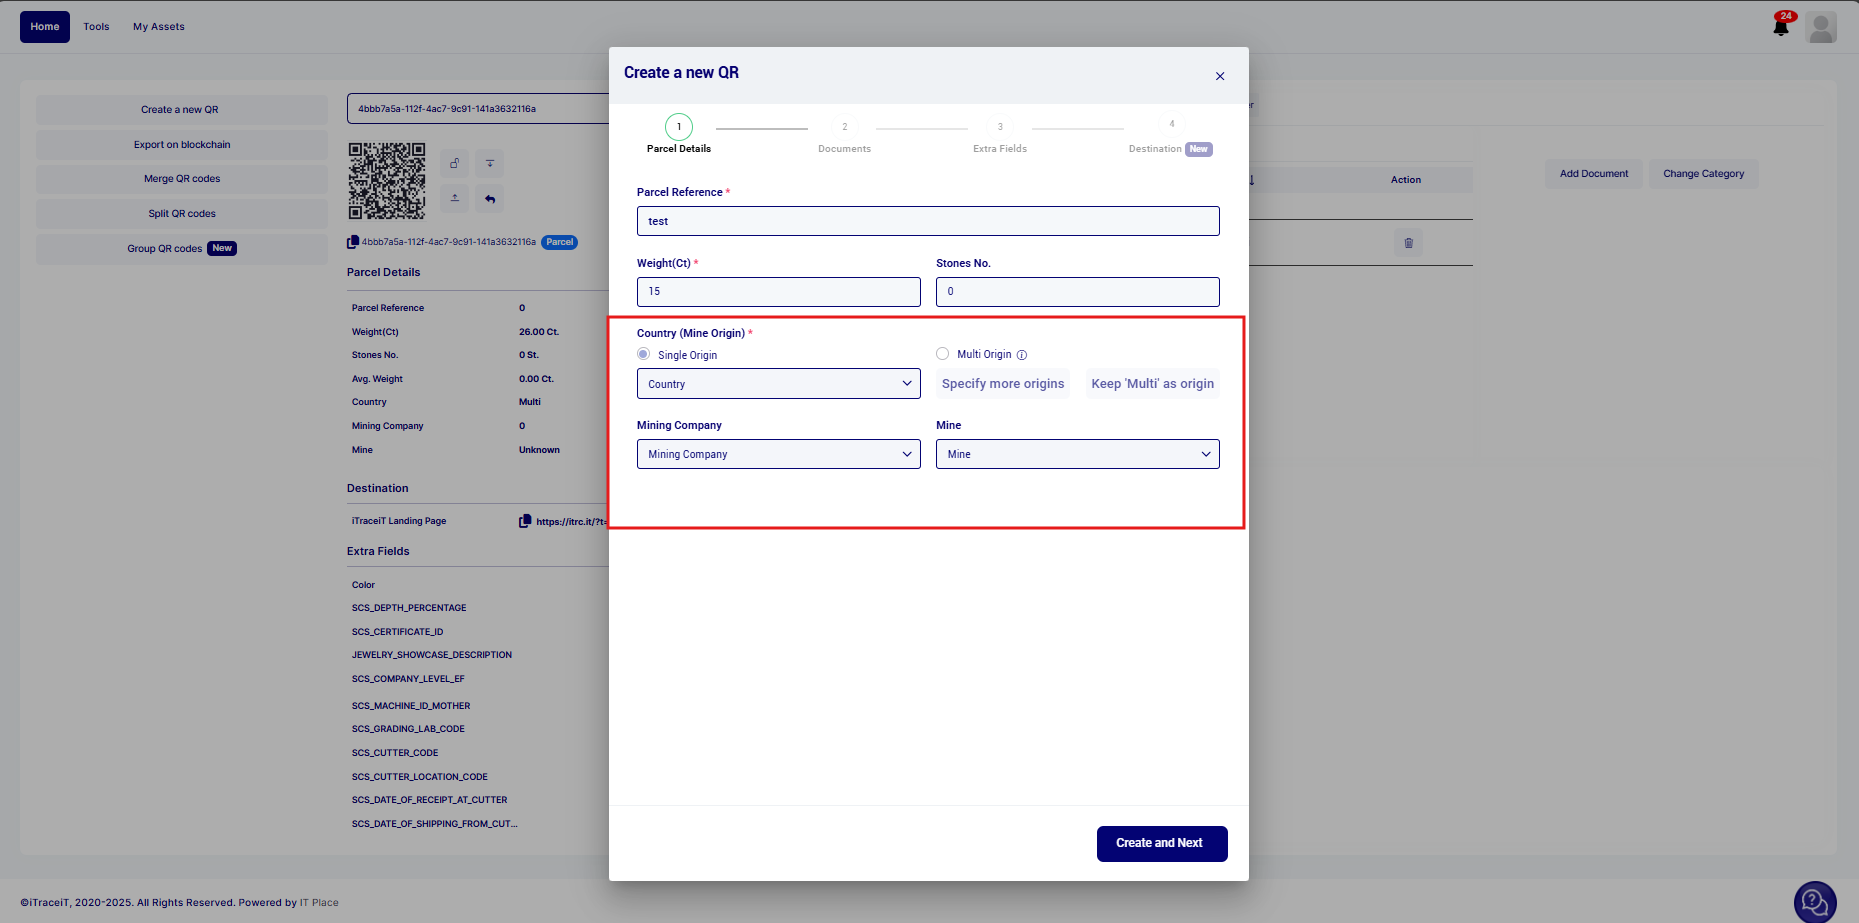1859x923 pixels.
Task: Close the Create a new QR dialog
Action: (1220, 76)
